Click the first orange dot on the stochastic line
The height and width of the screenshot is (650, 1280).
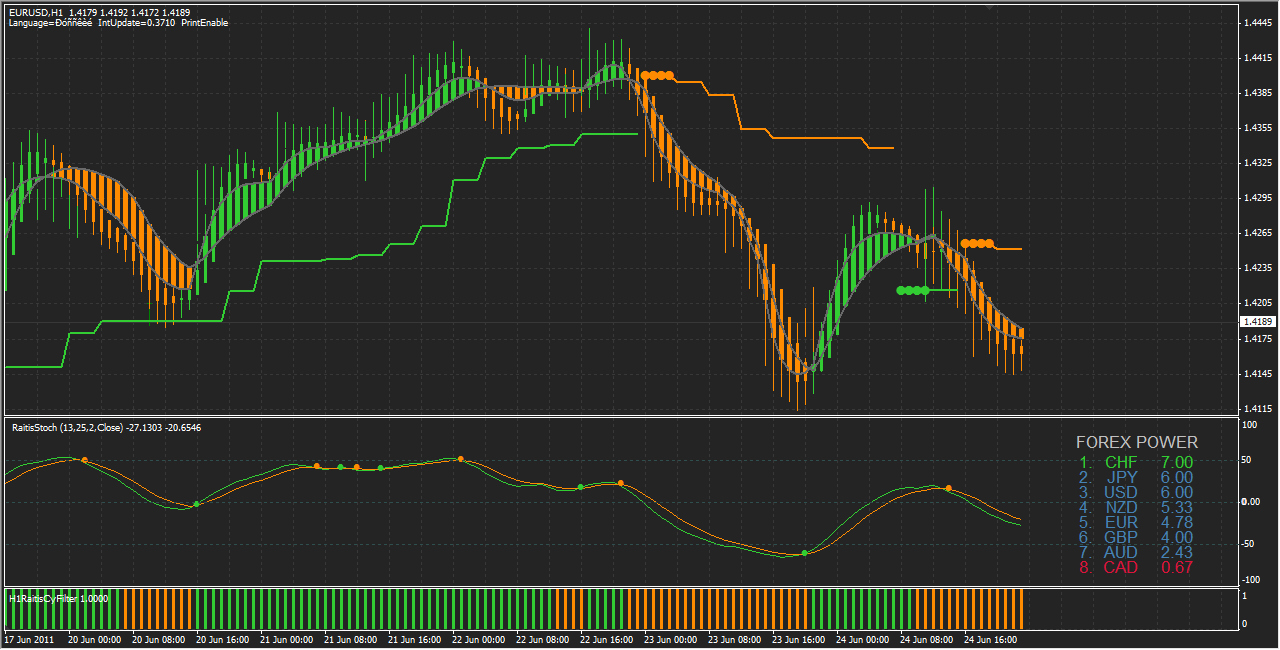click(84, 460)
